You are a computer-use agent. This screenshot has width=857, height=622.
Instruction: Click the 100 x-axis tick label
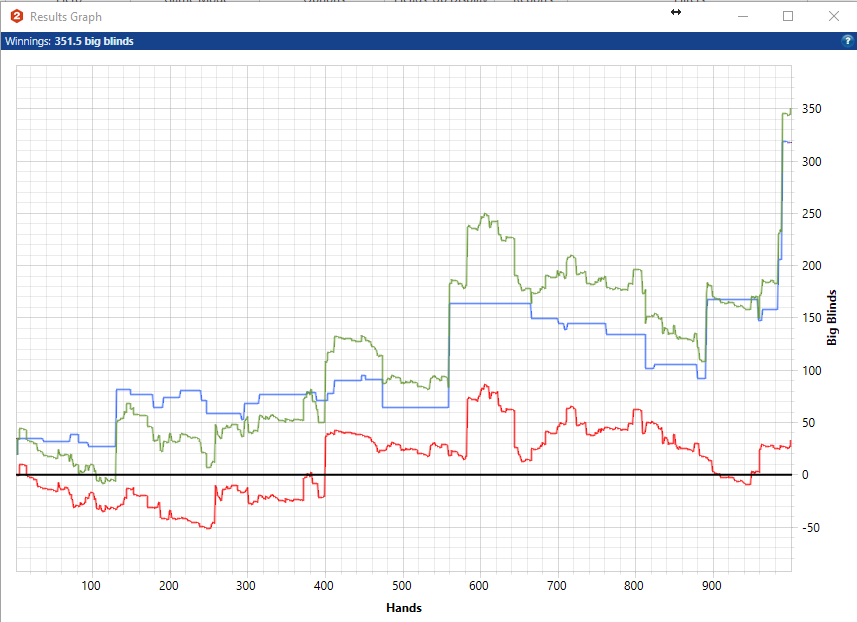coord(91,586)
